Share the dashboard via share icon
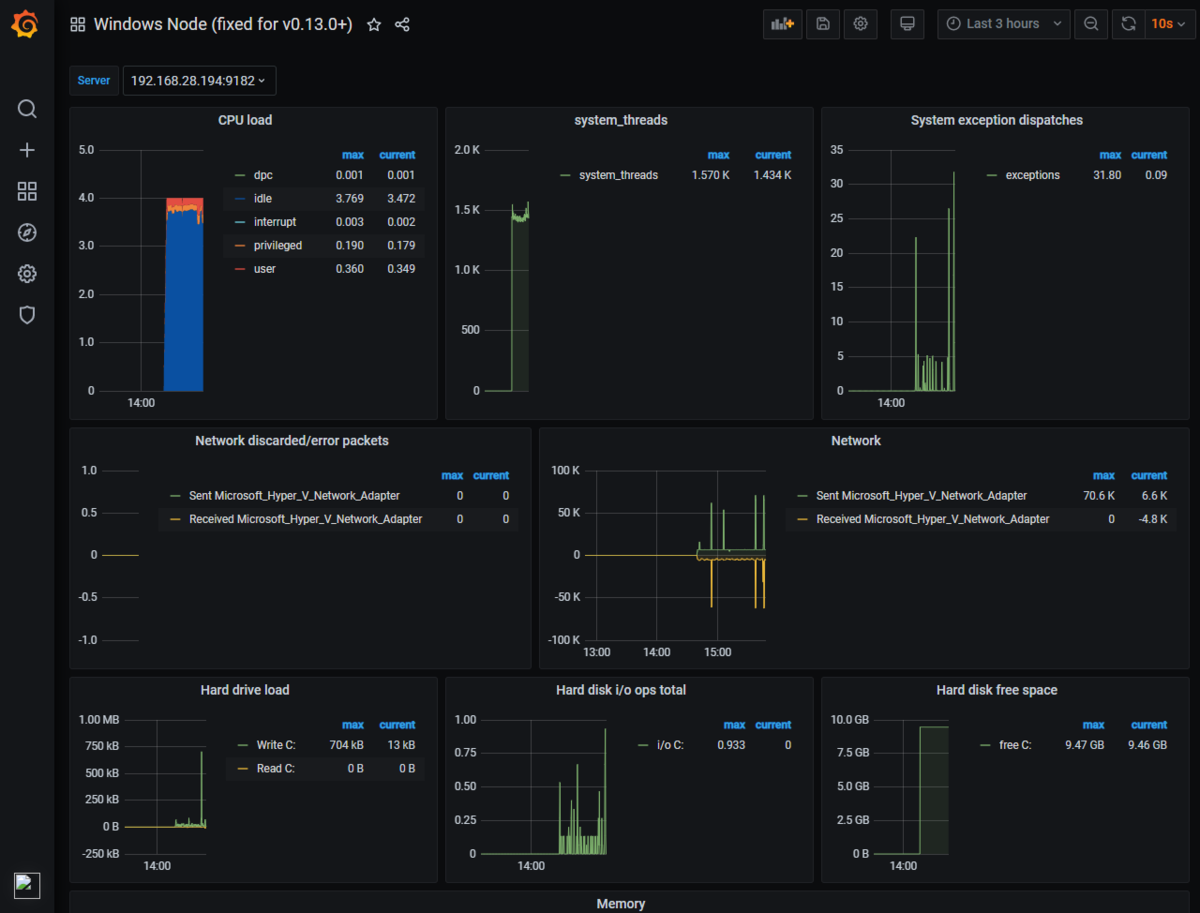Image resolution: width=1200 pixels, height=913 pixels. point(402,25)
